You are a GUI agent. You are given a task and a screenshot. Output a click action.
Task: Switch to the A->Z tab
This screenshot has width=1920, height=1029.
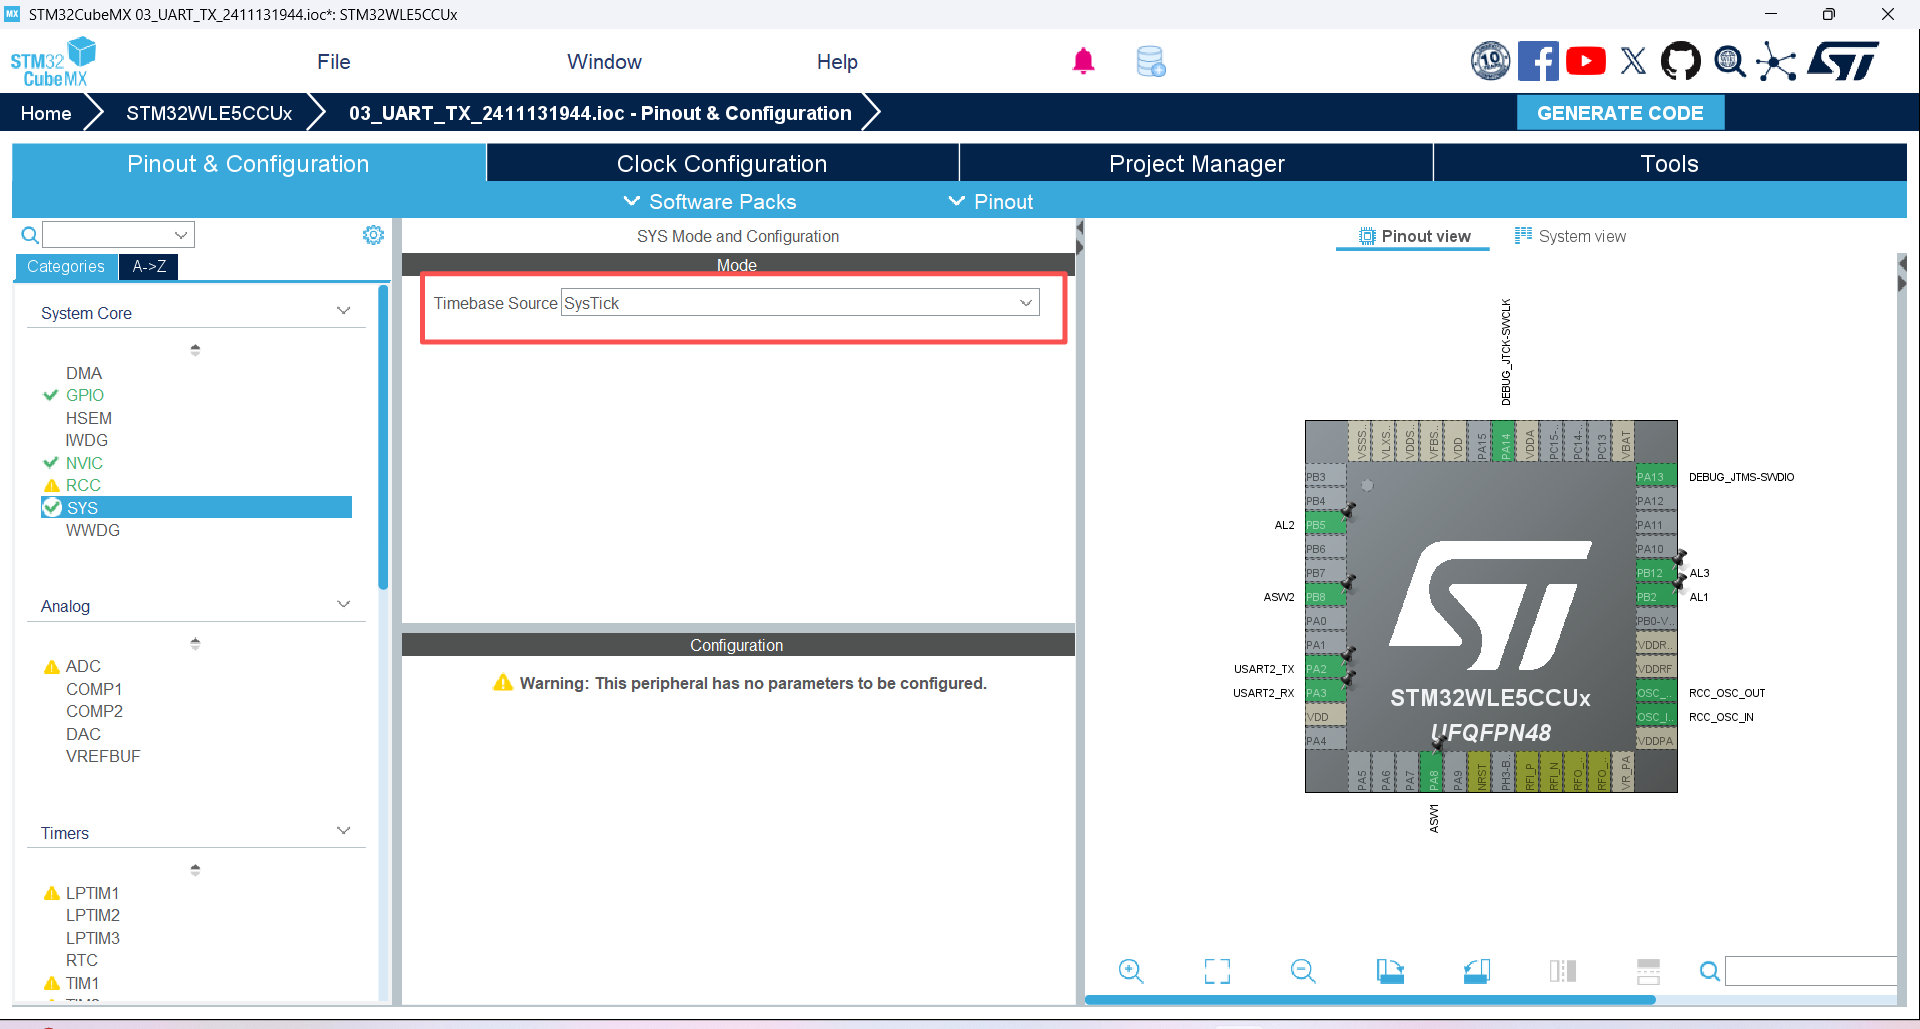(149, 266)
